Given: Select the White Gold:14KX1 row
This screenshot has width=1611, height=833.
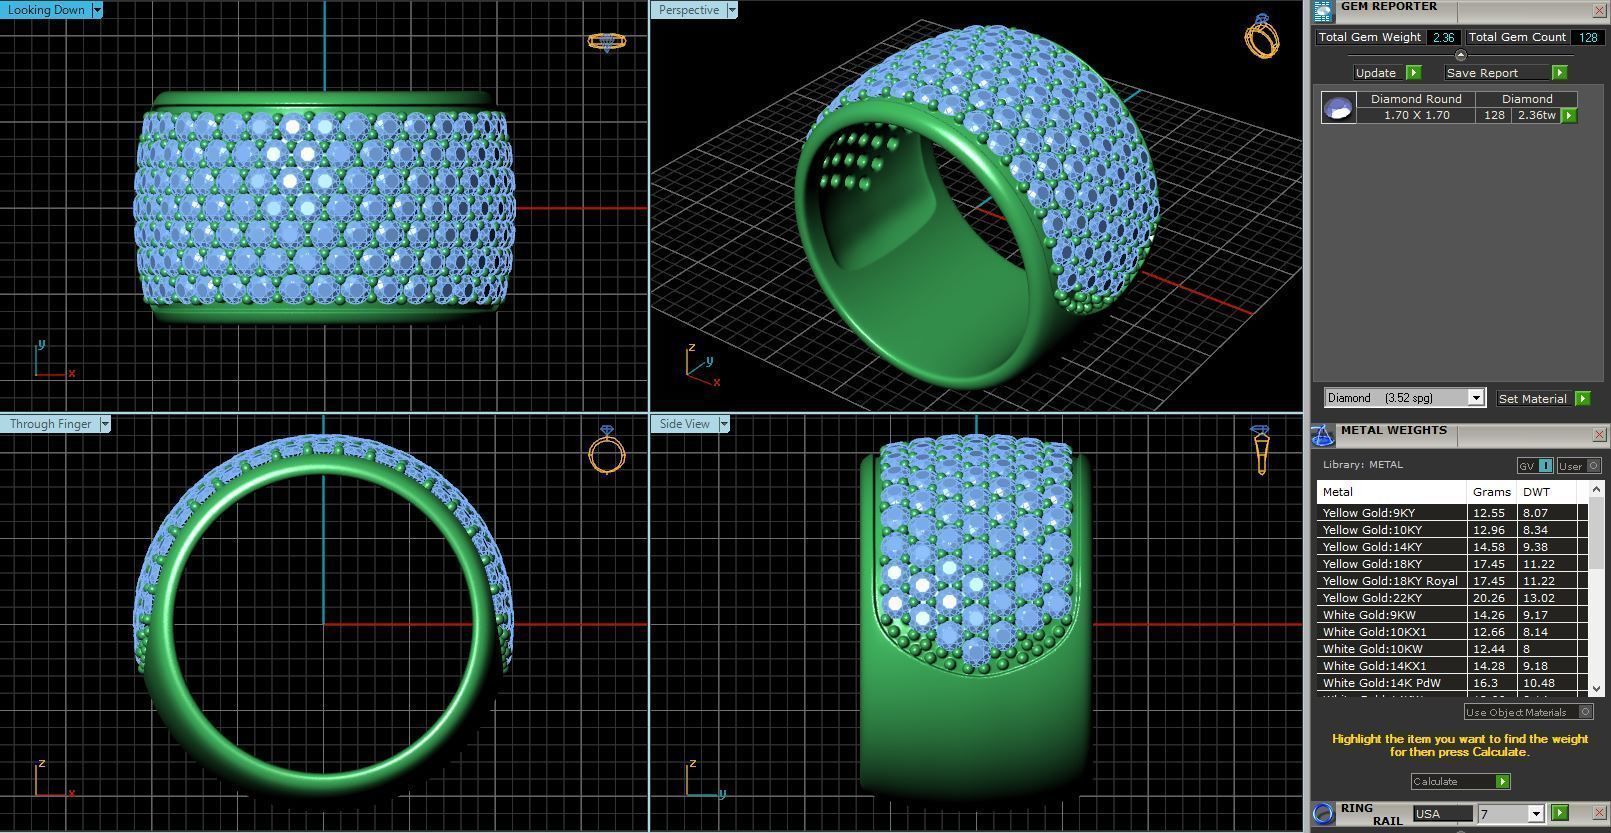Looking at the screenshot, I should coord(1452,666).
